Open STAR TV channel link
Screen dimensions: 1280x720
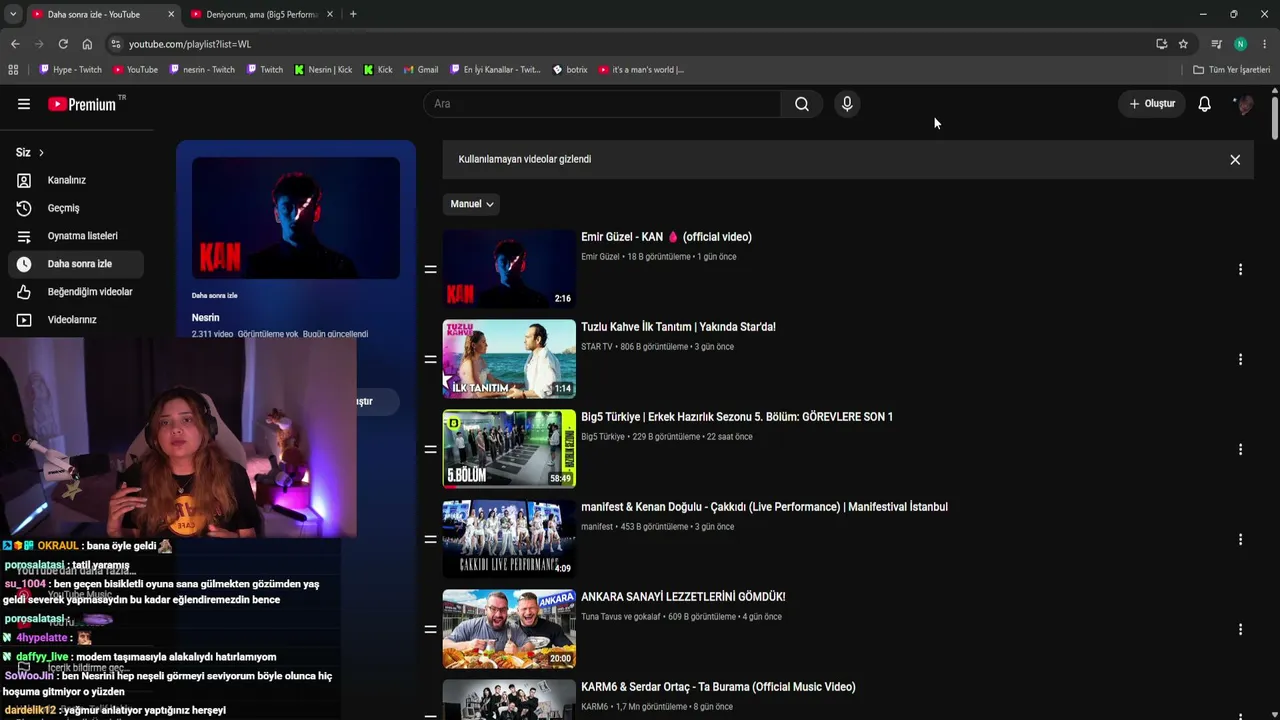[x=597, y=347]
